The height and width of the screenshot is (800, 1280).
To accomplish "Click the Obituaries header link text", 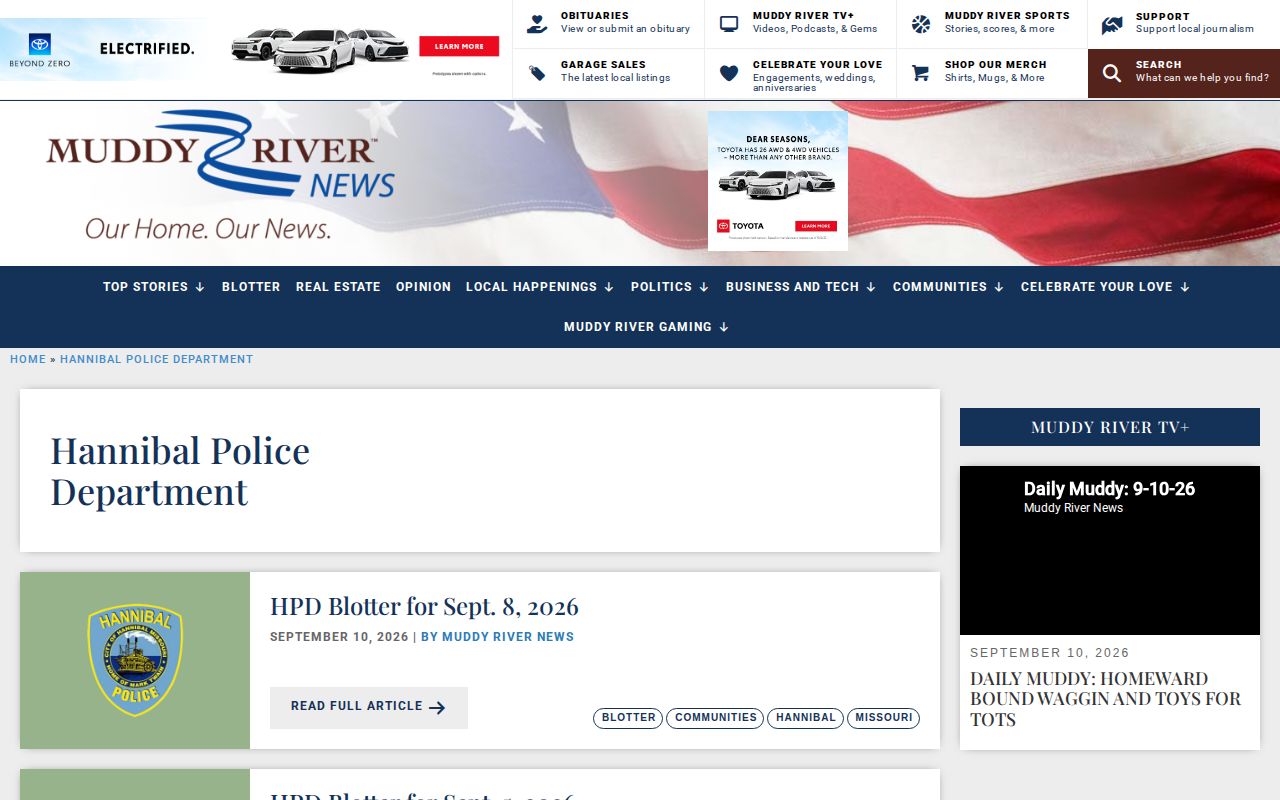I will click(594, 16).
